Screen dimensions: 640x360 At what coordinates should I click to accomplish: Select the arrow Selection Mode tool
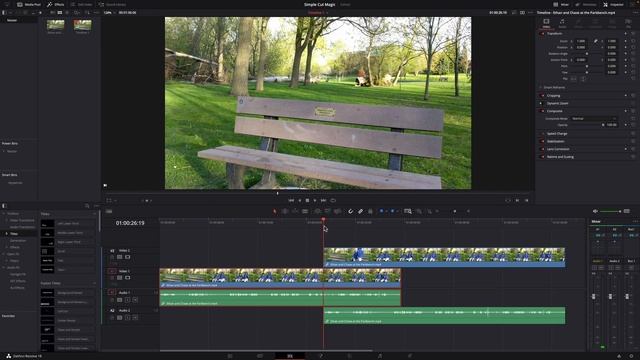pyautogui.click(x=275, y=211)
